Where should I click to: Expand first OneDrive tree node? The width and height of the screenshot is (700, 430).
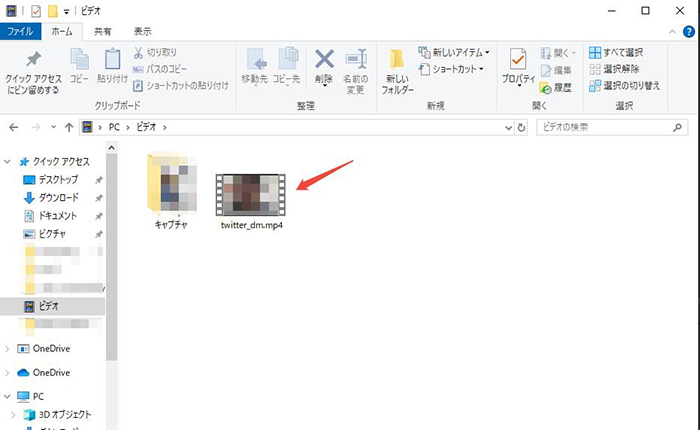tap(7, 349)
